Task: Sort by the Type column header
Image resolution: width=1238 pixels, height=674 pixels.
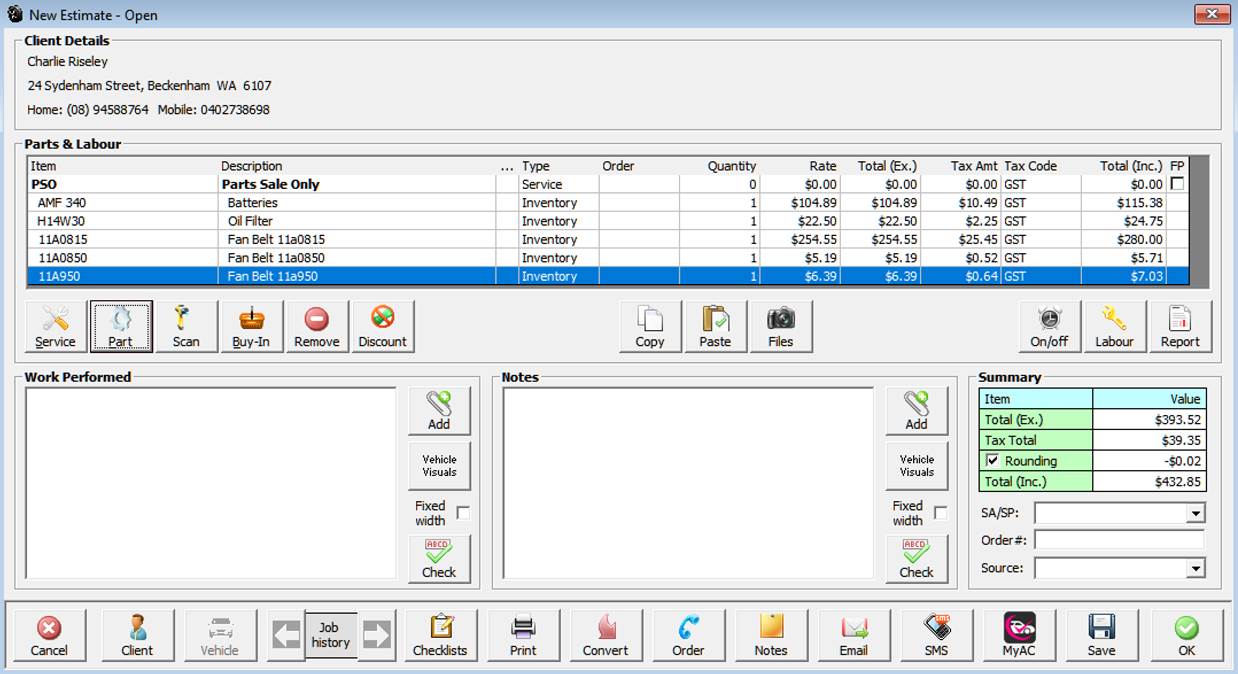Action: coord(559,166)
